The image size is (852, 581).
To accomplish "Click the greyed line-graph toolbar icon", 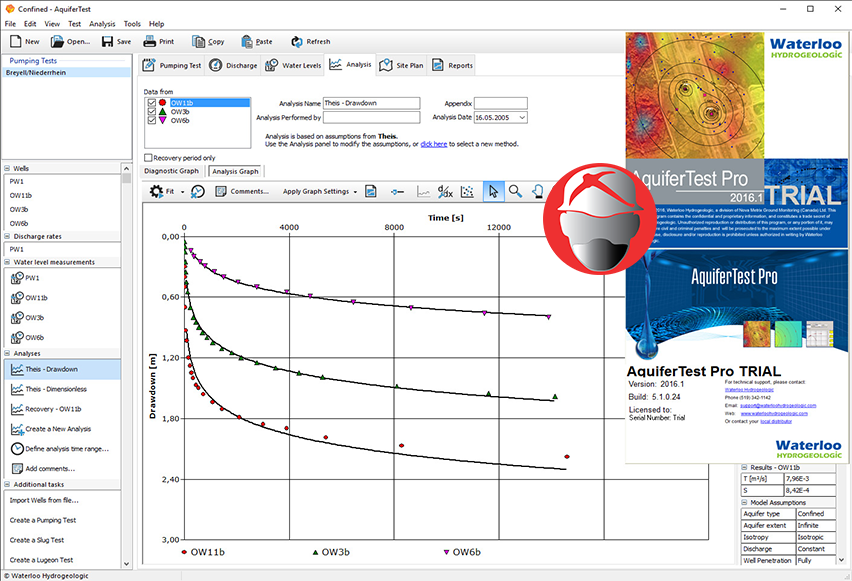I will click(x=423, y=191).
